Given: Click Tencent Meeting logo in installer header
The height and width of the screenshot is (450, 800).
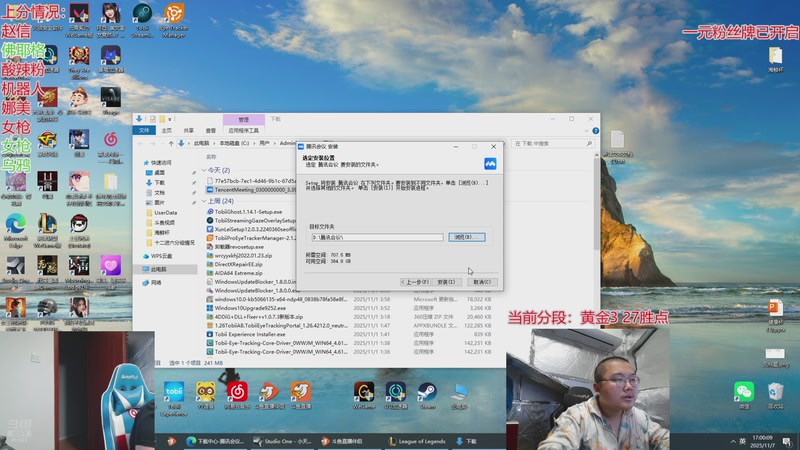Looking at the screenshot, I should (490, 164).
